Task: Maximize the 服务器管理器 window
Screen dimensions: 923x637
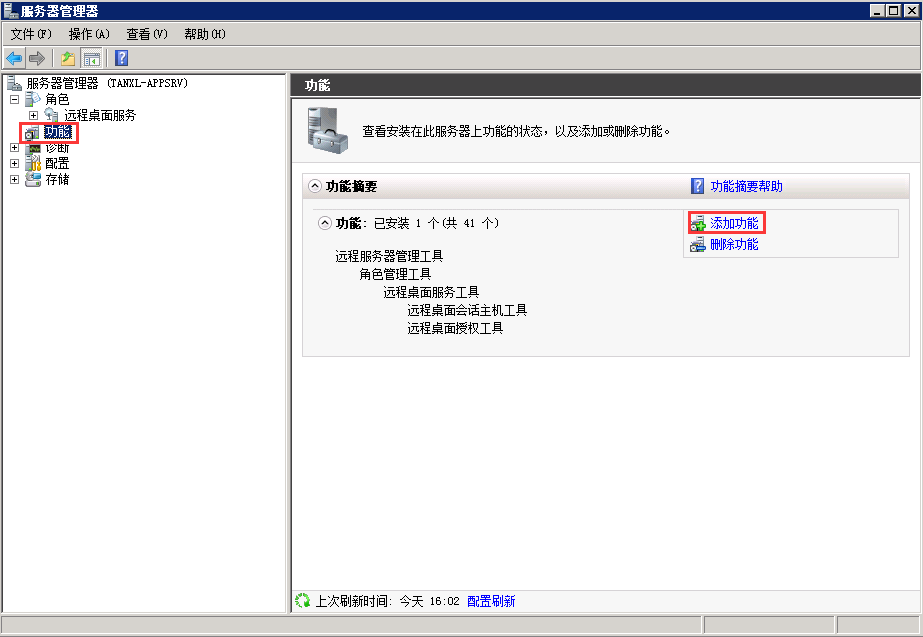Action: click(893, 10)
